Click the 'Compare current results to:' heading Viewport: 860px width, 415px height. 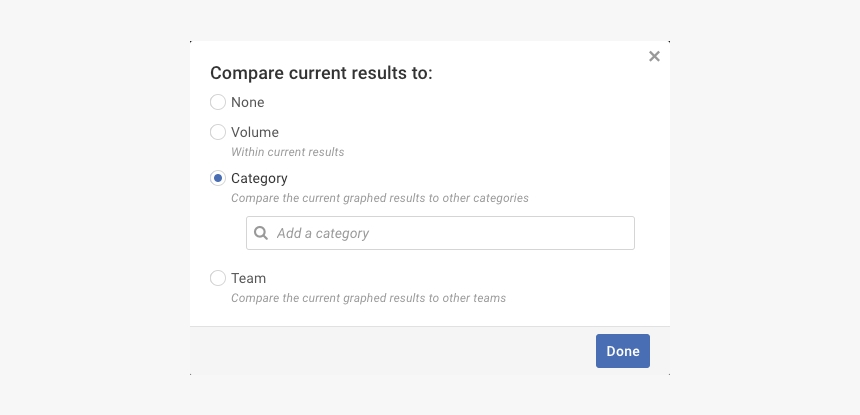click(x=321, y=73)
